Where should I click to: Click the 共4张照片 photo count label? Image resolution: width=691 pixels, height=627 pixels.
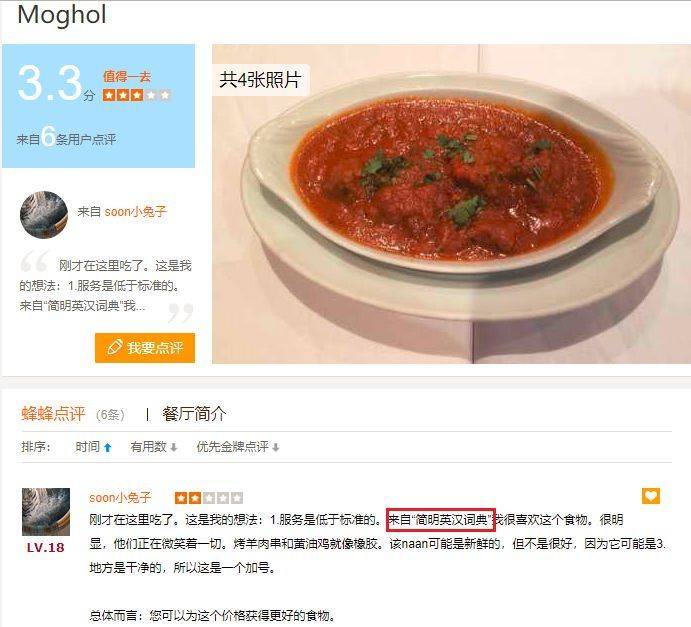[260, 80]
